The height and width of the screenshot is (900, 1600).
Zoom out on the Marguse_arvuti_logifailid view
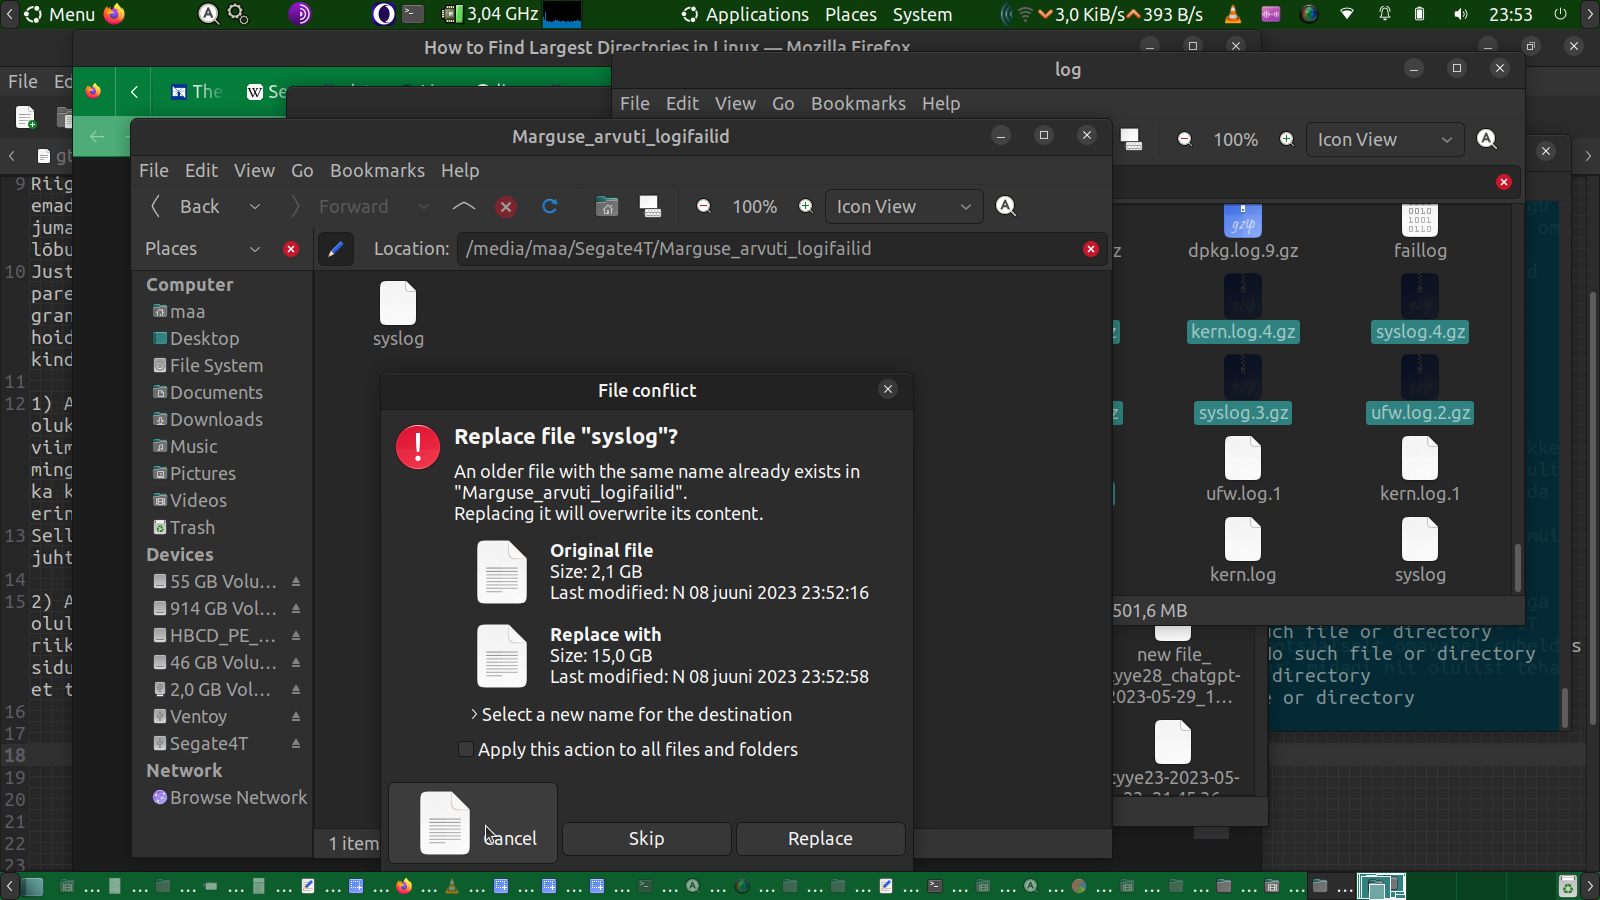pyautogui.click(x=704, y=206)
